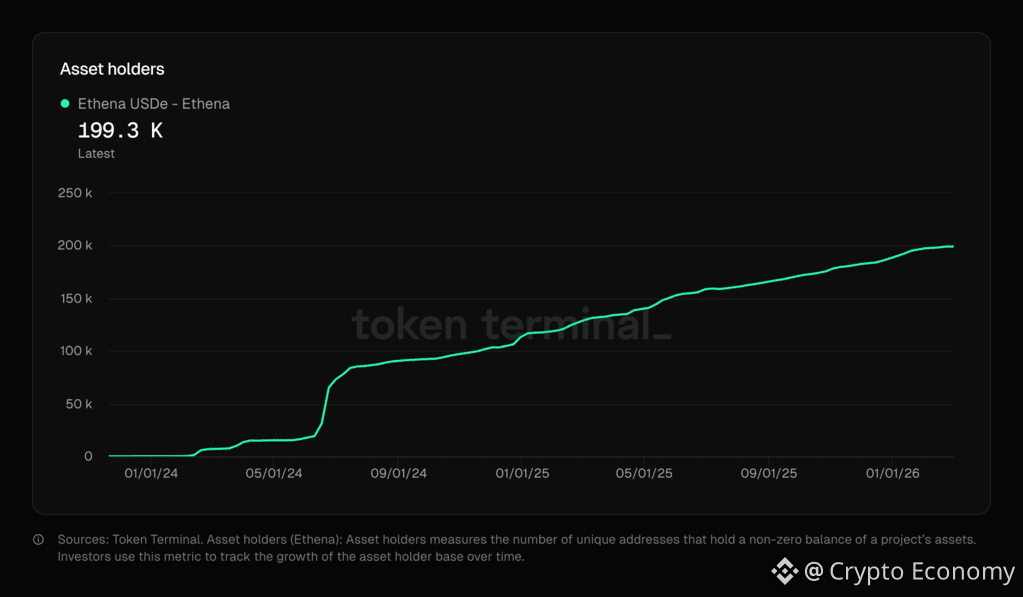Click the 09/01/24 x-axis date label
The image size is (1023, 597).
(398, 473)
